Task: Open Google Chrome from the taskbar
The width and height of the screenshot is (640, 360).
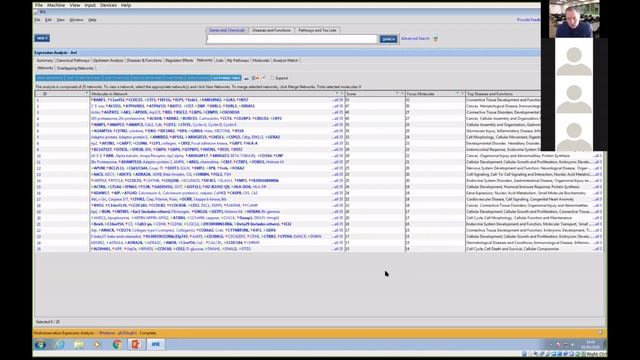Action: [x=117, y=345]
